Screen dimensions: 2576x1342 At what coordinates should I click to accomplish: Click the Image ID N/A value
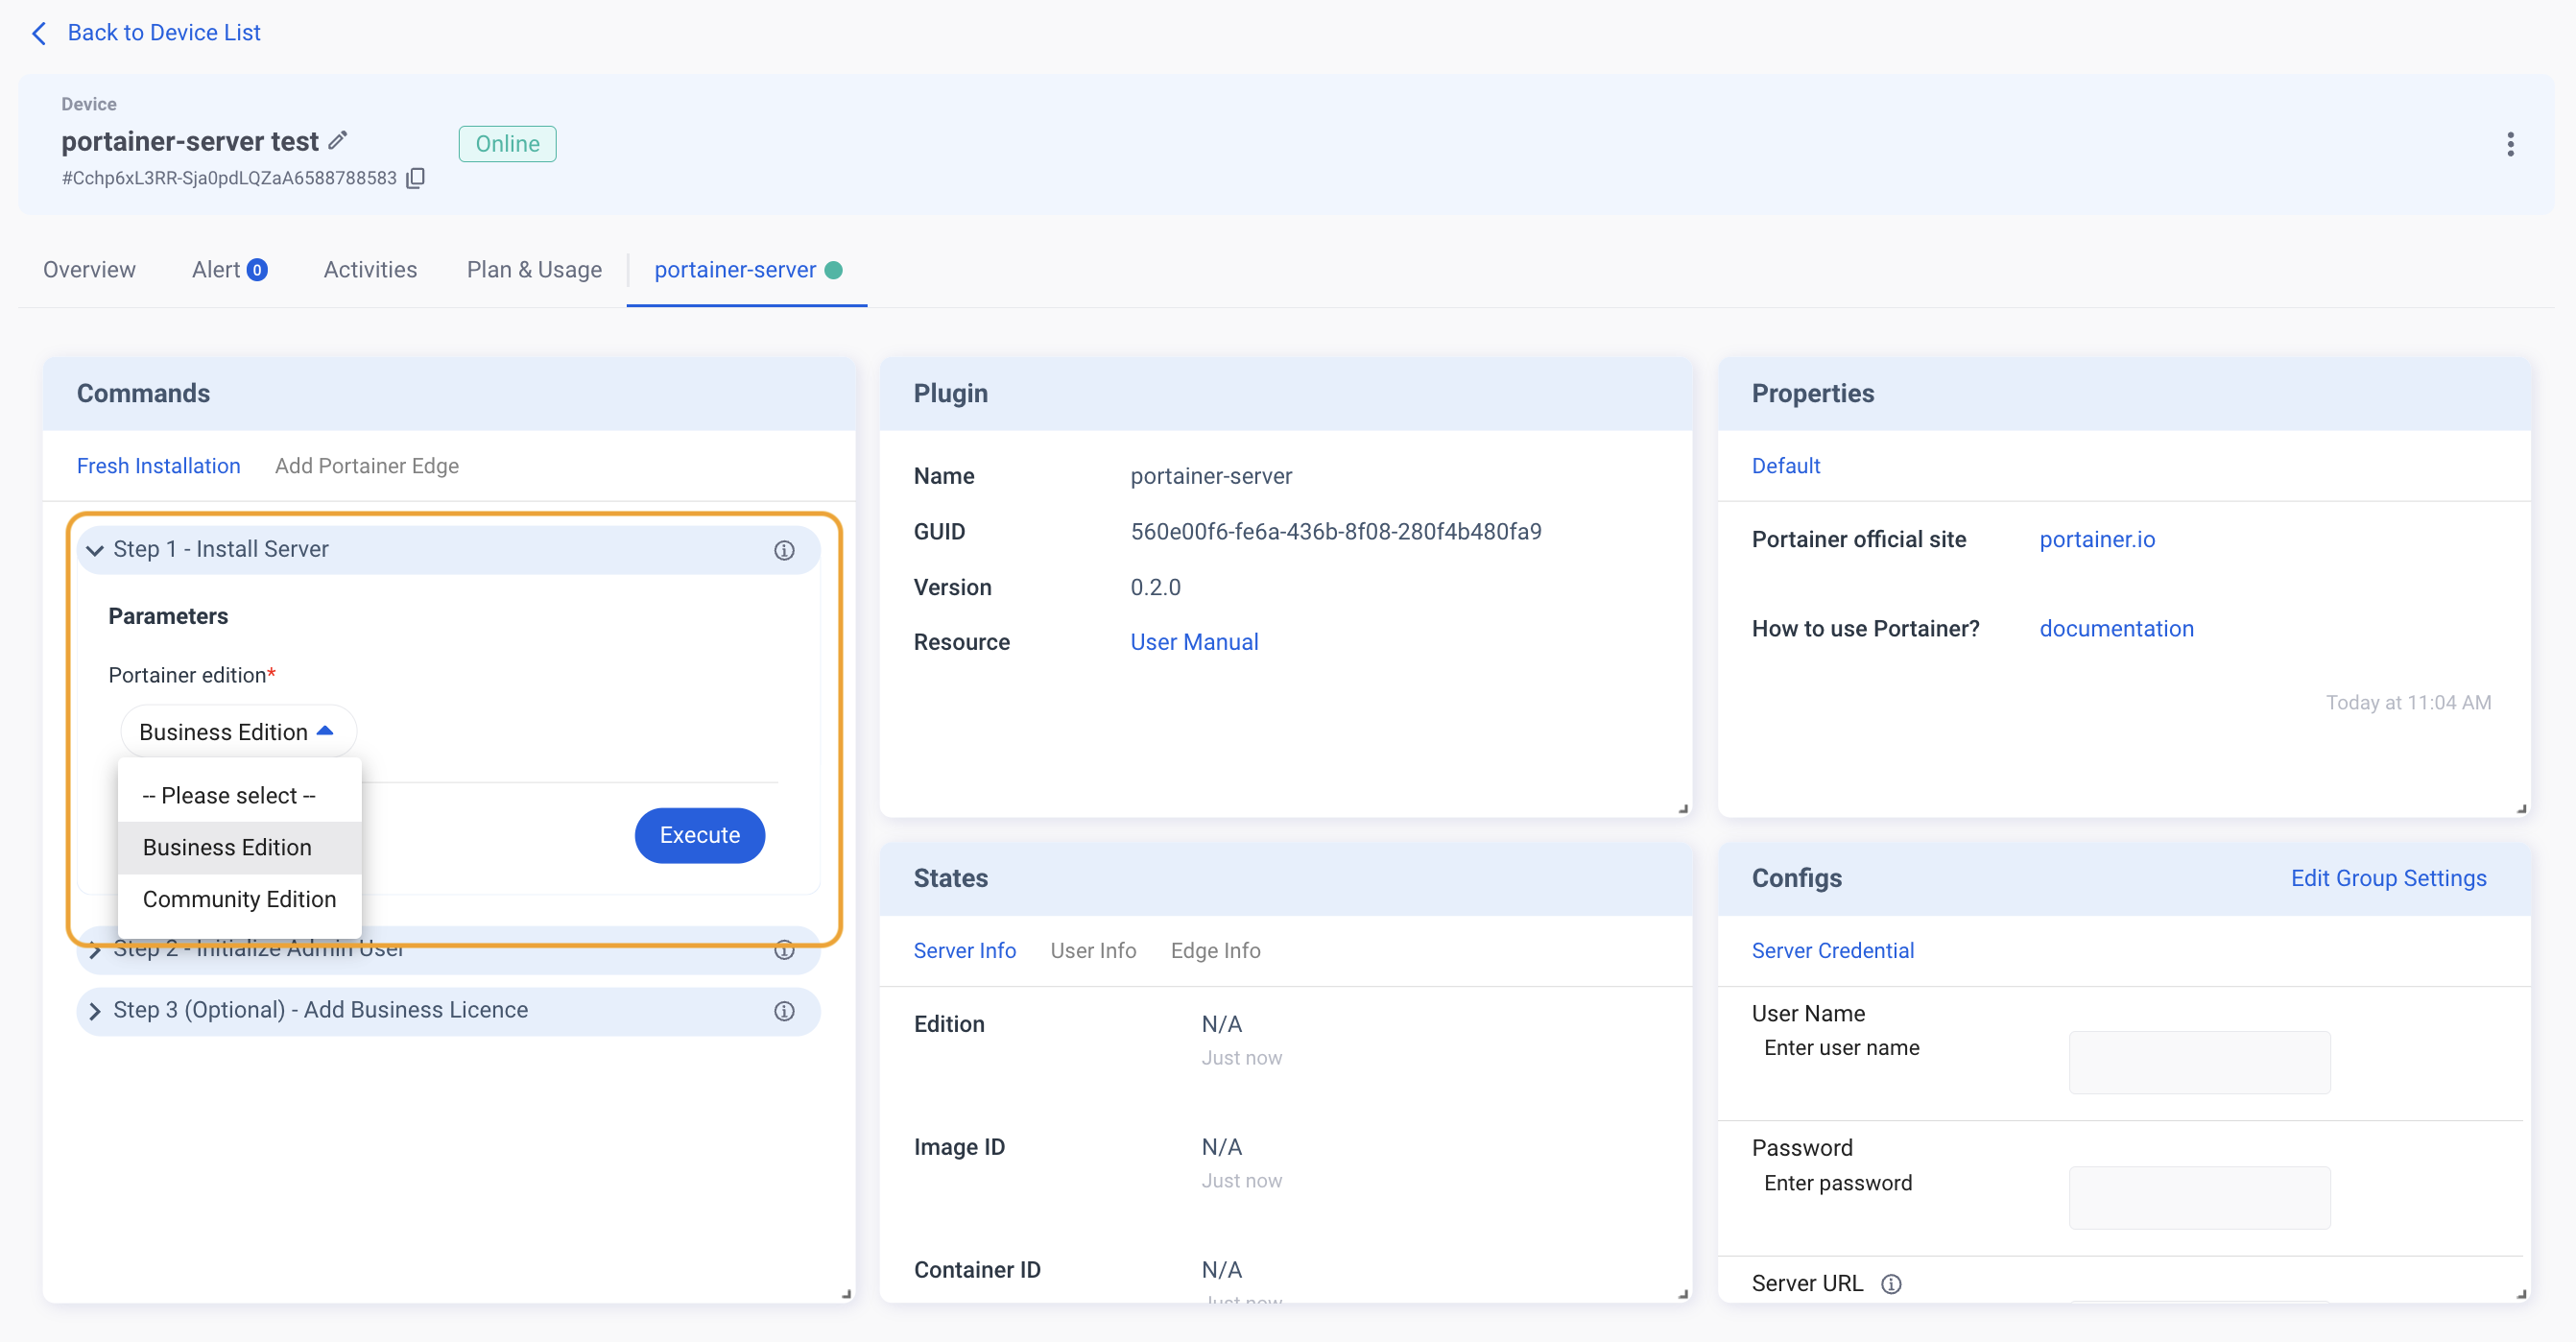click(x=1221, y=1148)
